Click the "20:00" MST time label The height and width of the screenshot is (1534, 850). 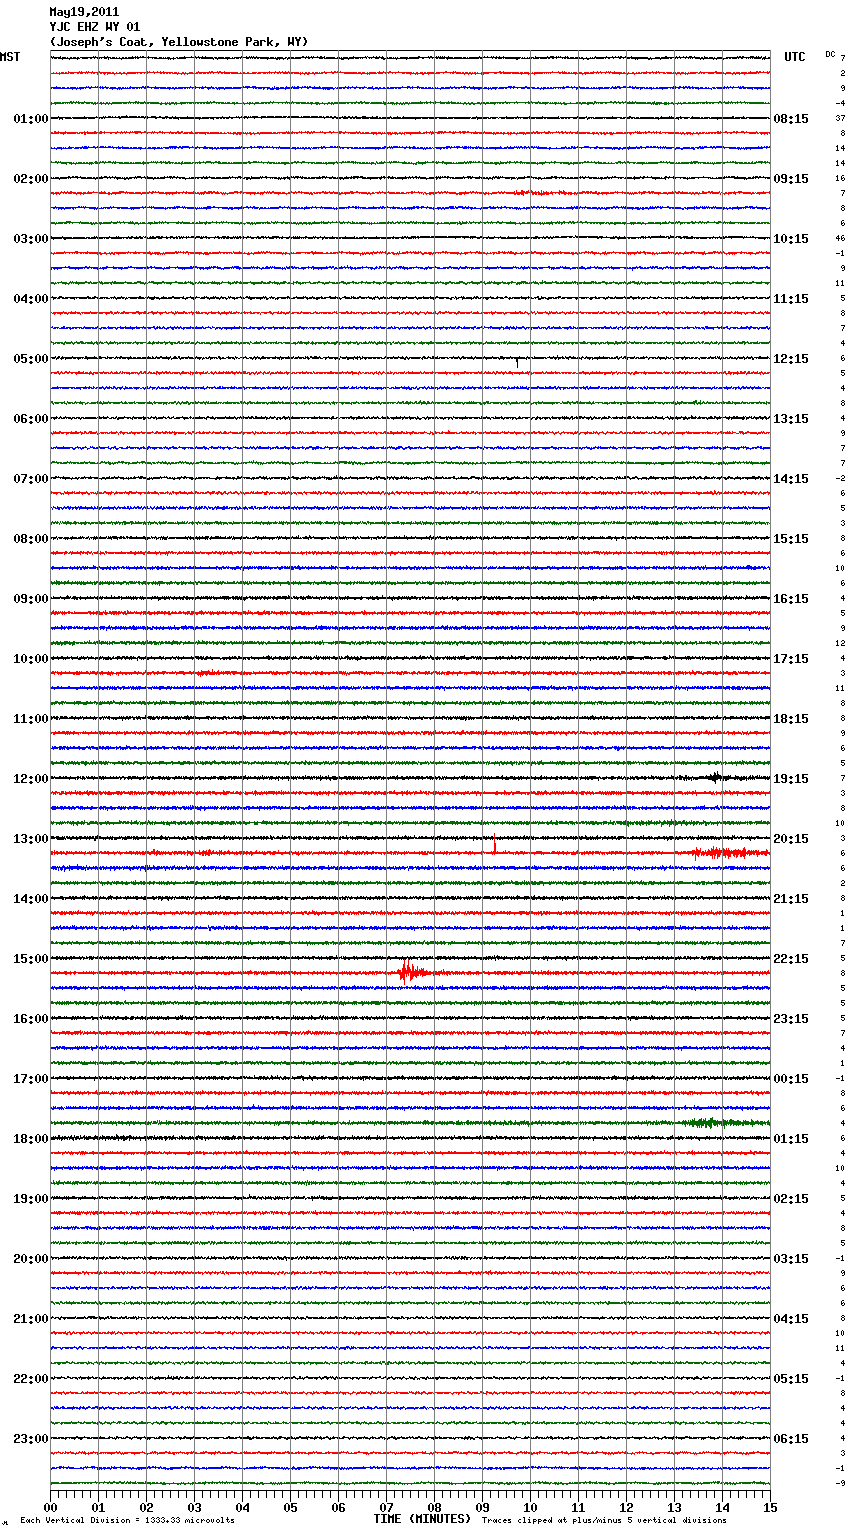point(31,1259)
